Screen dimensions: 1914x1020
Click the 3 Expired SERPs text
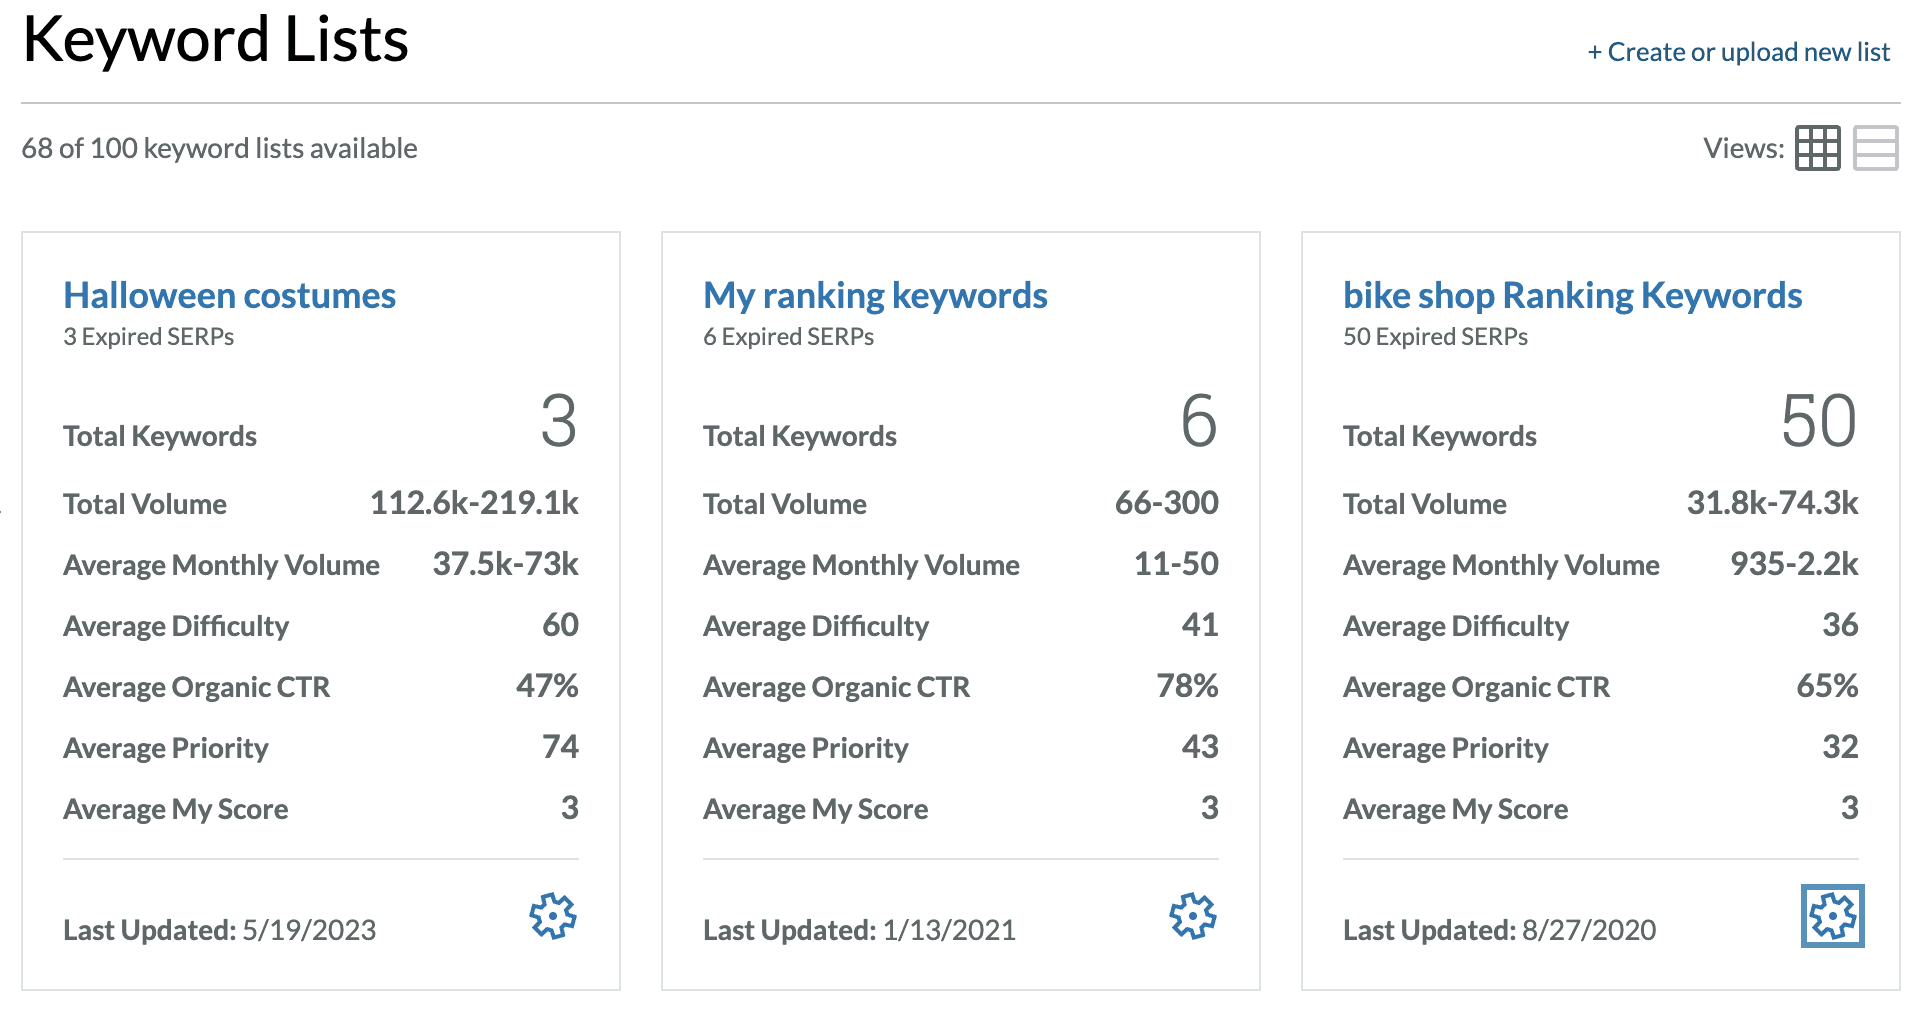(148, 337)
